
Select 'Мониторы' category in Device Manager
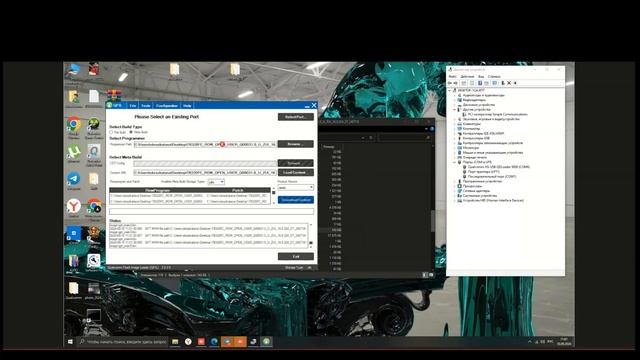(x=471, y=148)
